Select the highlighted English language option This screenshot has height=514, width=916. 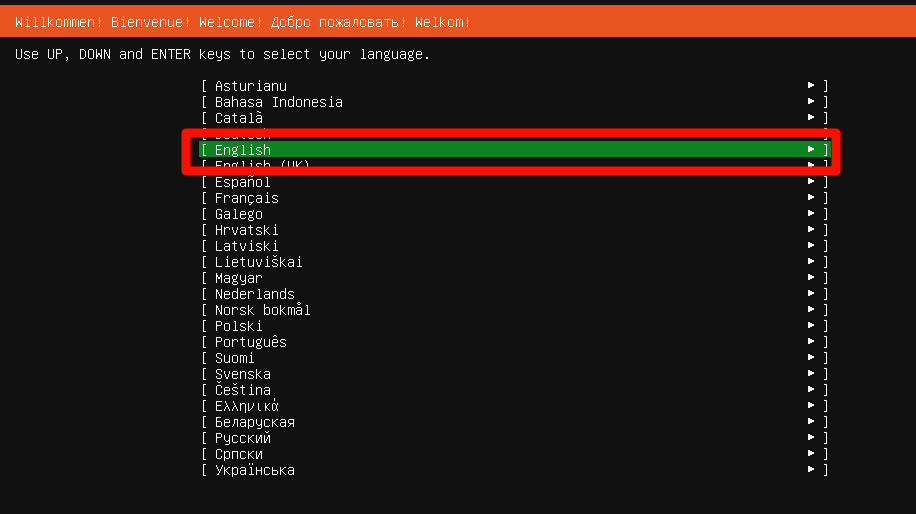click(243, 150)
